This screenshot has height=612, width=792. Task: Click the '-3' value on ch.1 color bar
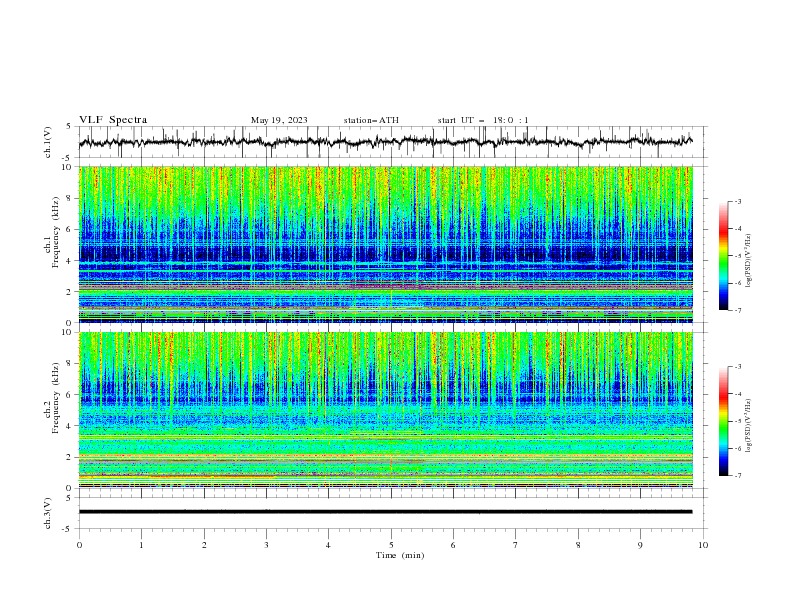click(x=737, y=201)
